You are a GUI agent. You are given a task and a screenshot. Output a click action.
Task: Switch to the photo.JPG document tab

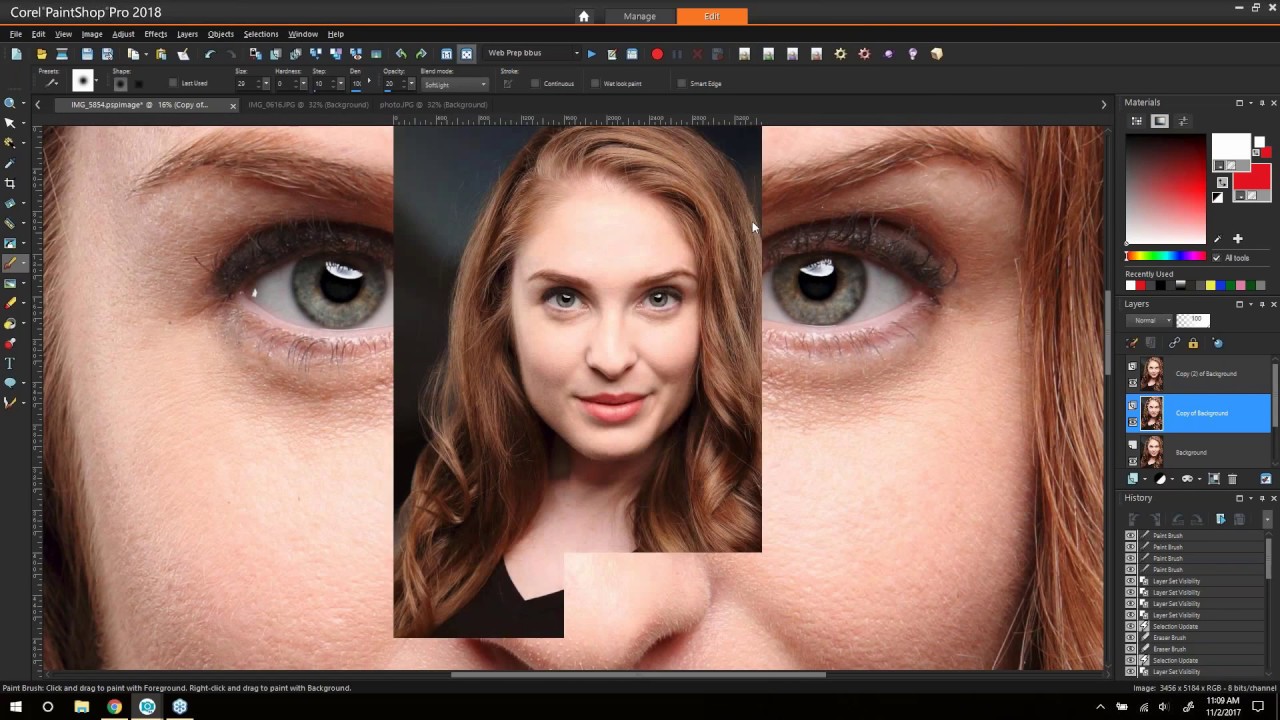click(x=433, y=105)
